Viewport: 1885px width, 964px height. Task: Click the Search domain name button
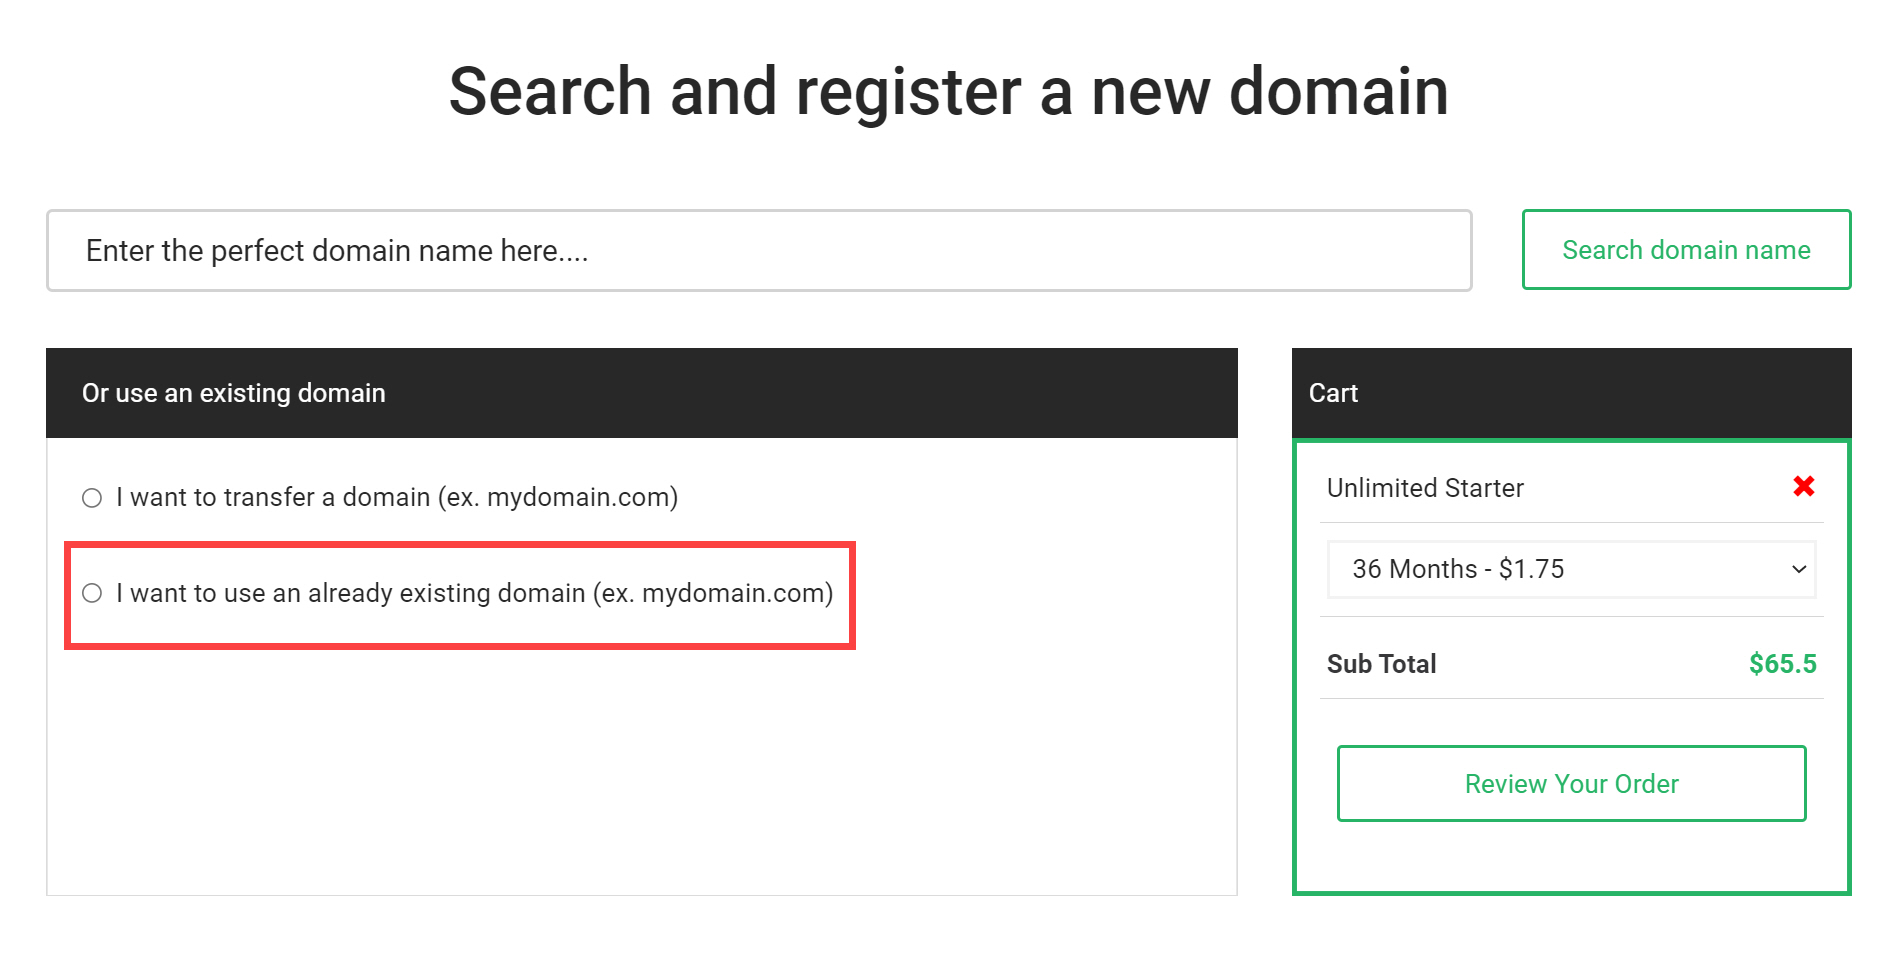tap(1686, 250)
